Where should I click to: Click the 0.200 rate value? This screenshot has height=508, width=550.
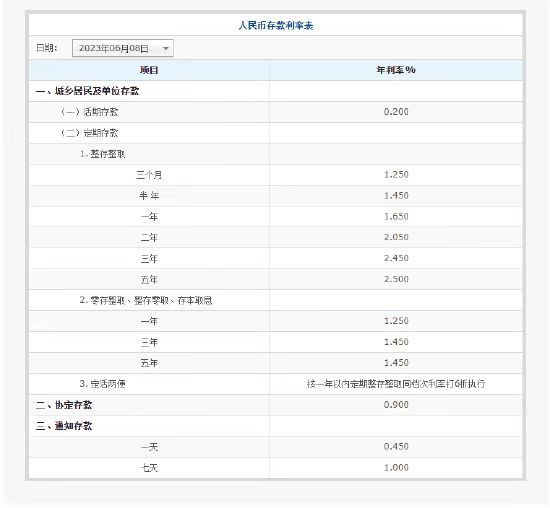[x=396, y=112]
